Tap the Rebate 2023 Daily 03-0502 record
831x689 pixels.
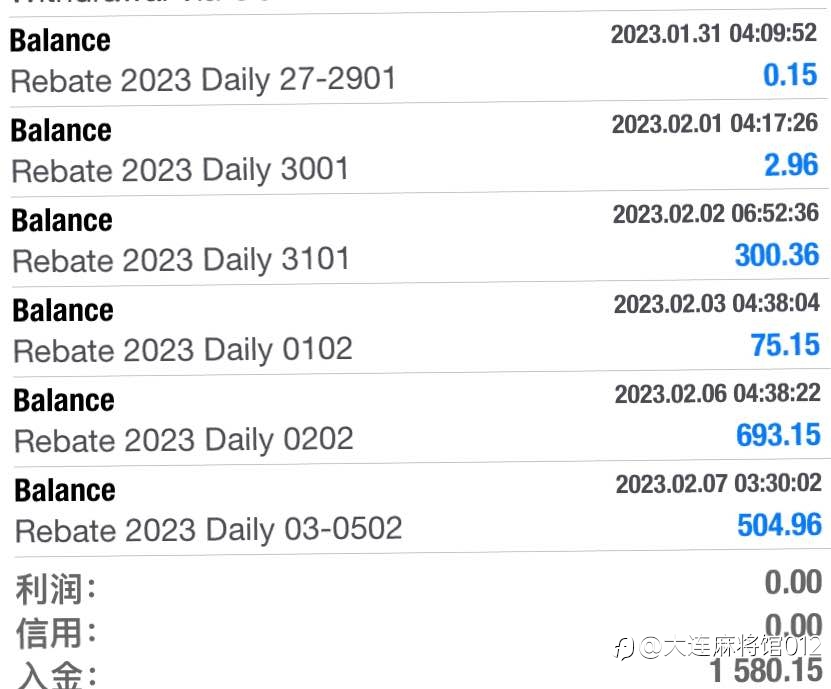pos(421,509)
